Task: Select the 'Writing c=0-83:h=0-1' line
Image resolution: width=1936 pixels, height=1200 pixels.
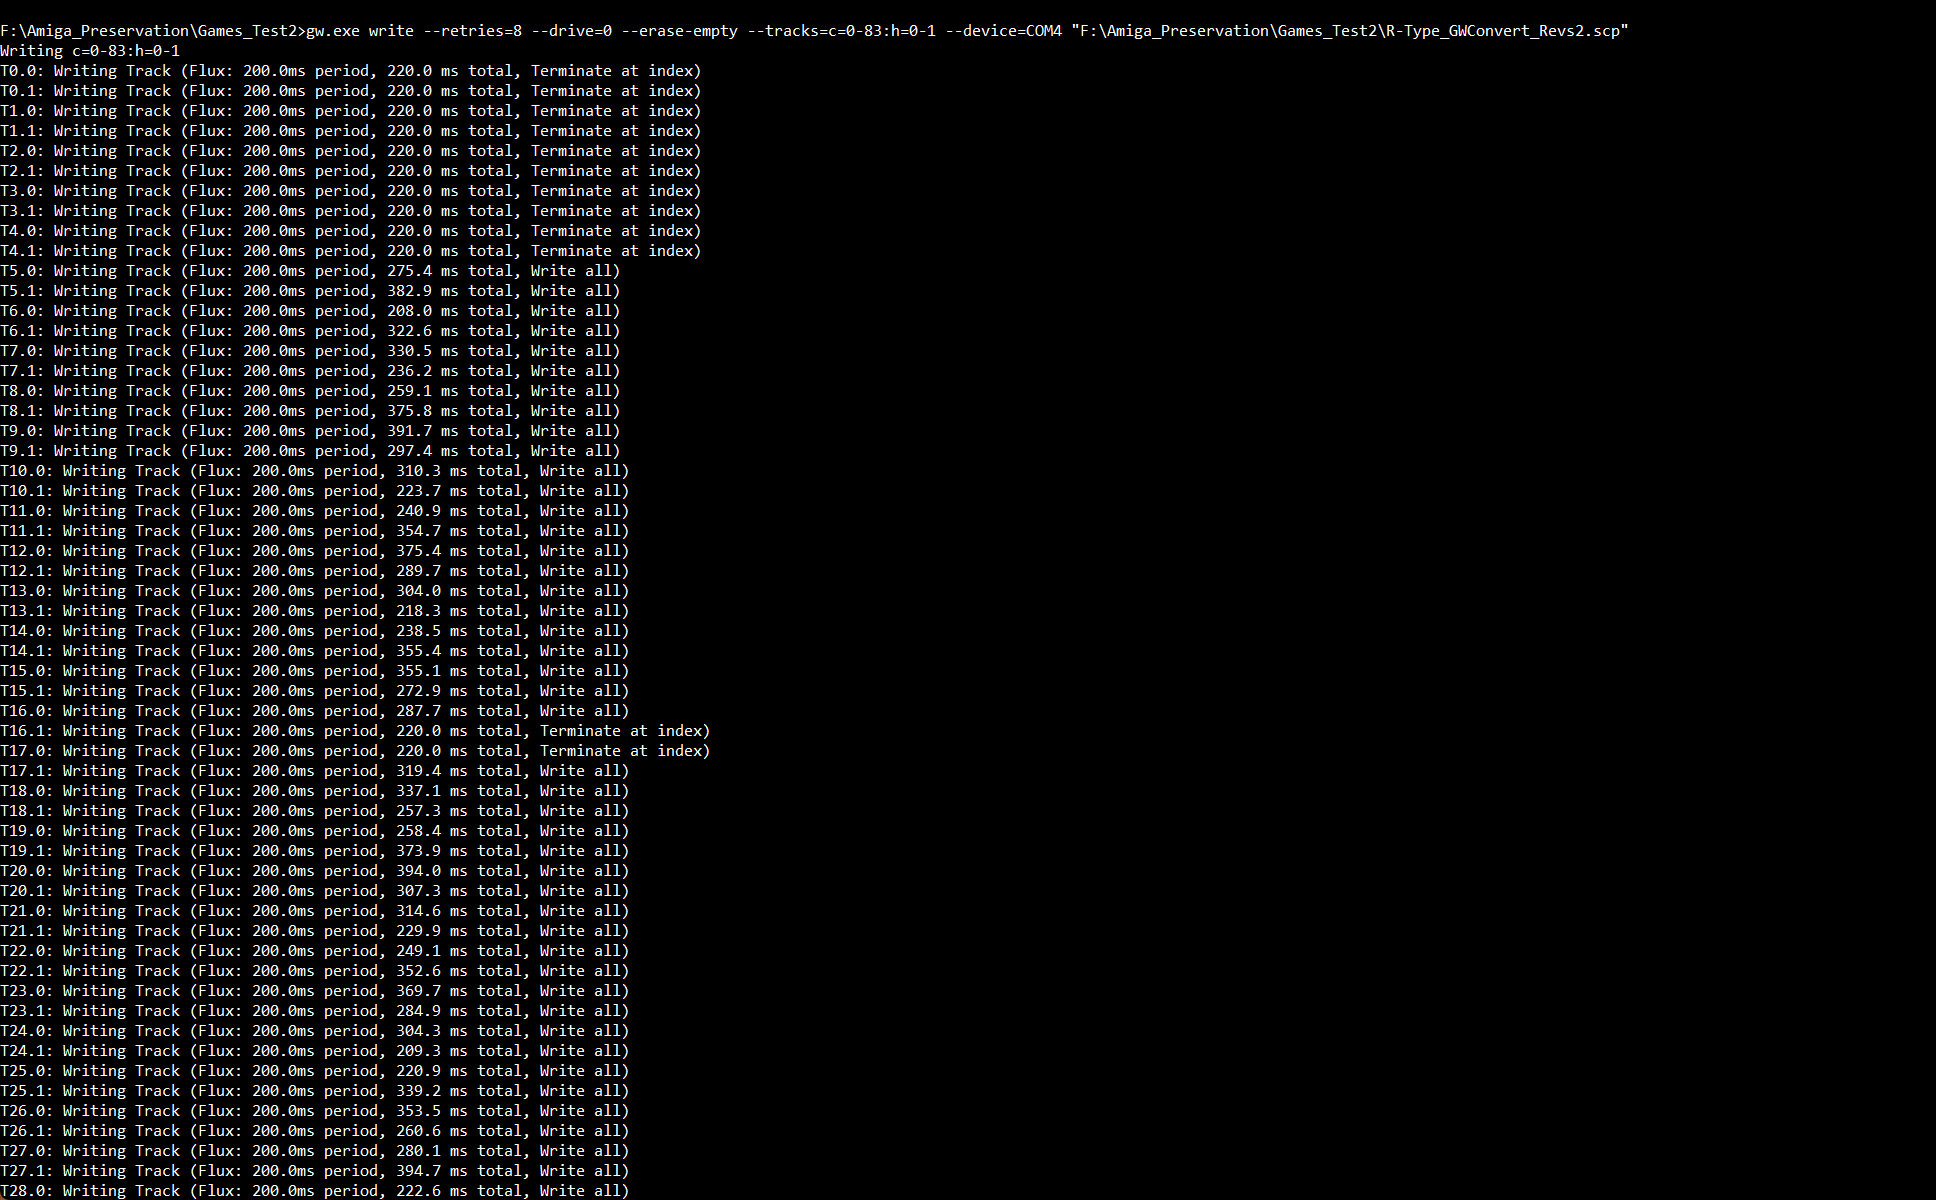Action: coord(90,51)
